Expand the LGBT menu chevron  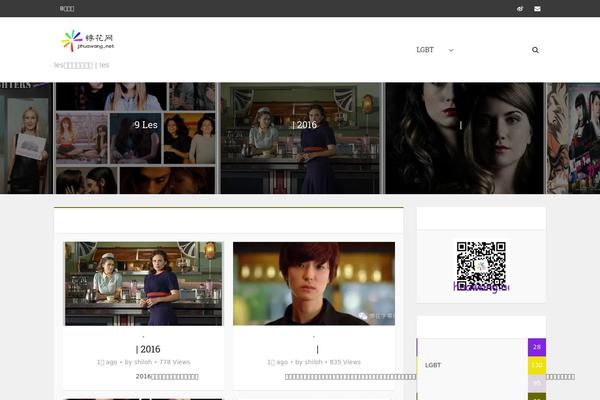tap(451, 50)
